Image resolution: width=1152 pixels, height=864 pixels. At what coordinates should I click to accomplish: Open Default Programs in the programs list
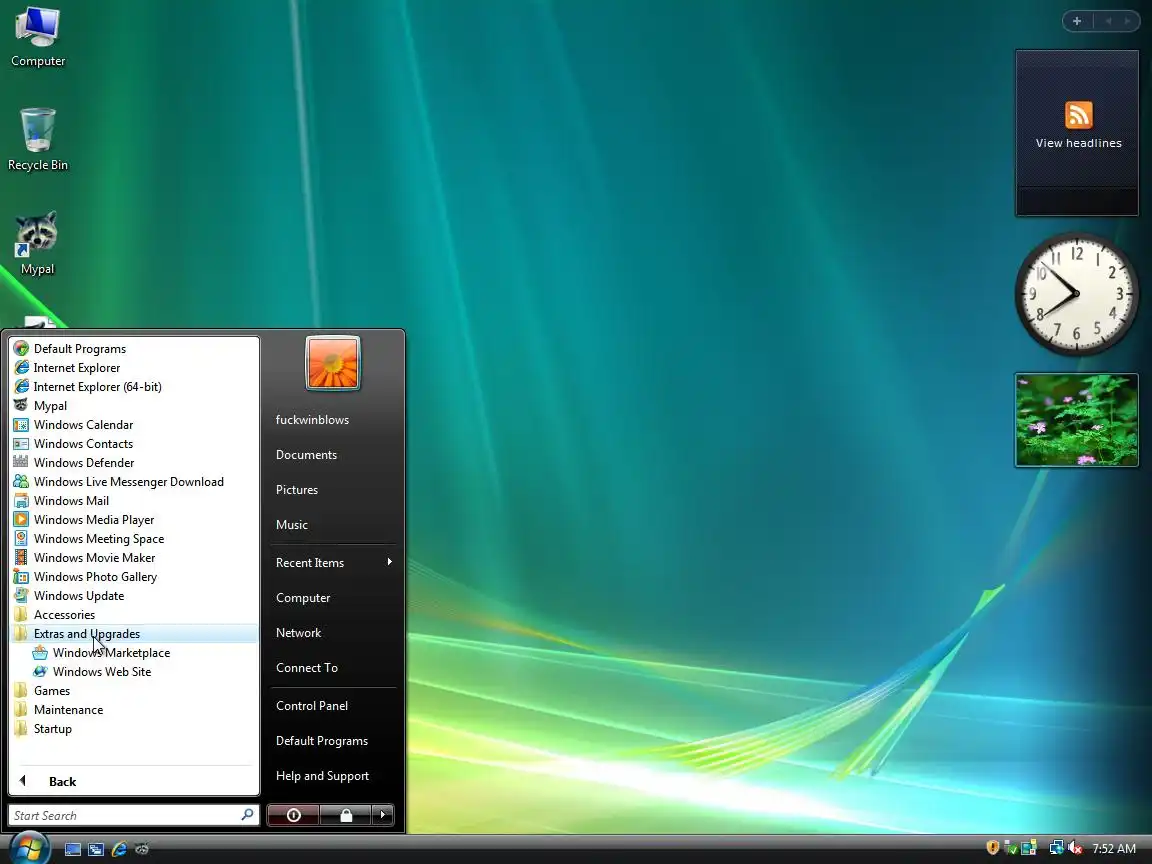134,348
